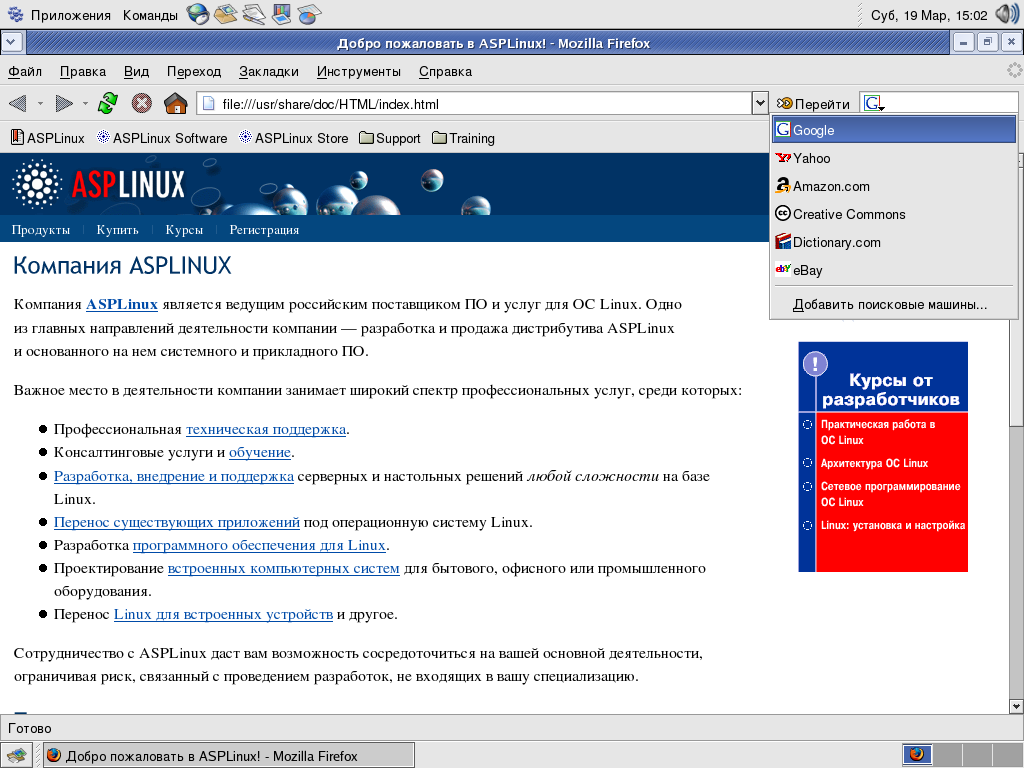Open the web browser launcher in GNOME panel

(x=197, y=14)
